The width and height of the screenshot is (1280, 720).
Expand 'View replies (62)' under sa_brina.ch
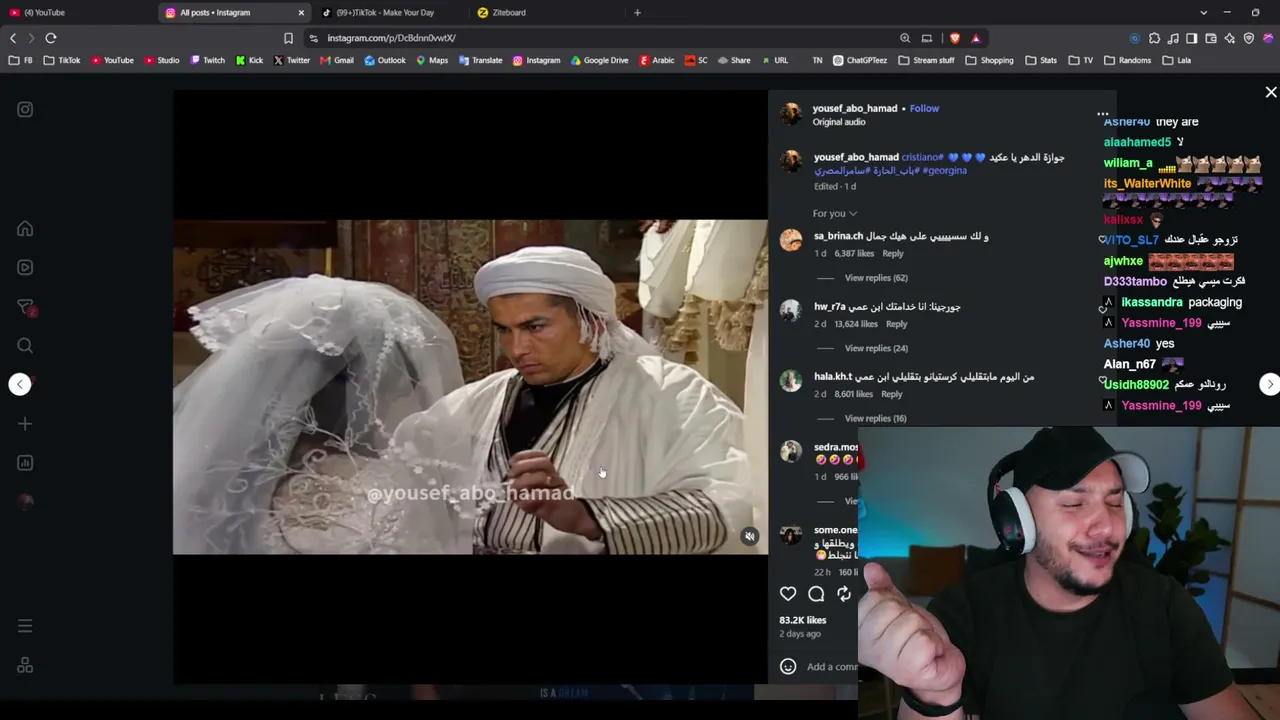click(x=876, y=278)
